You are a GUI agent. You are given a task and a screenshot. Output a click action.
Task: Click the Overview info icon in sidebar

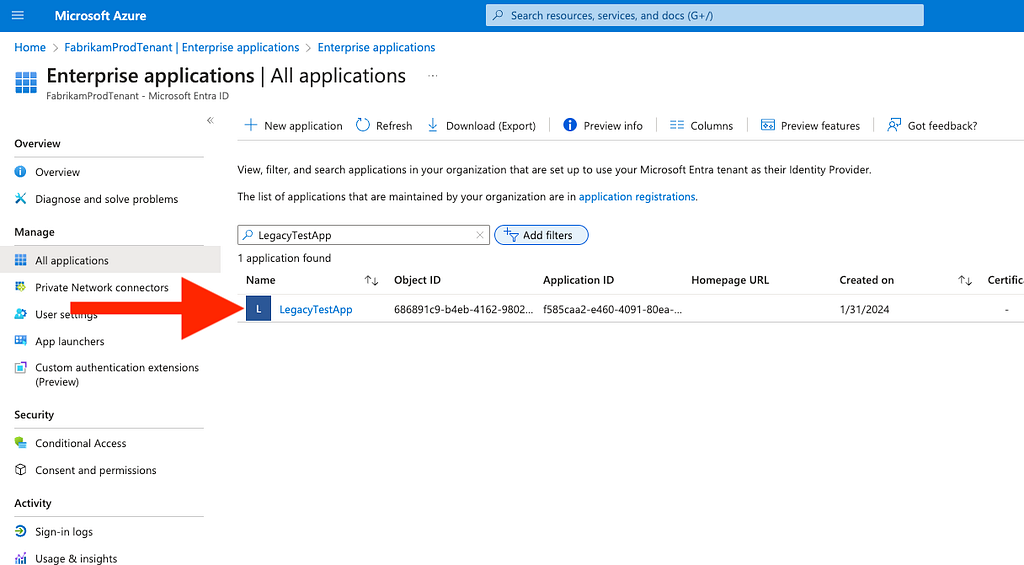[x=20, y=172]
